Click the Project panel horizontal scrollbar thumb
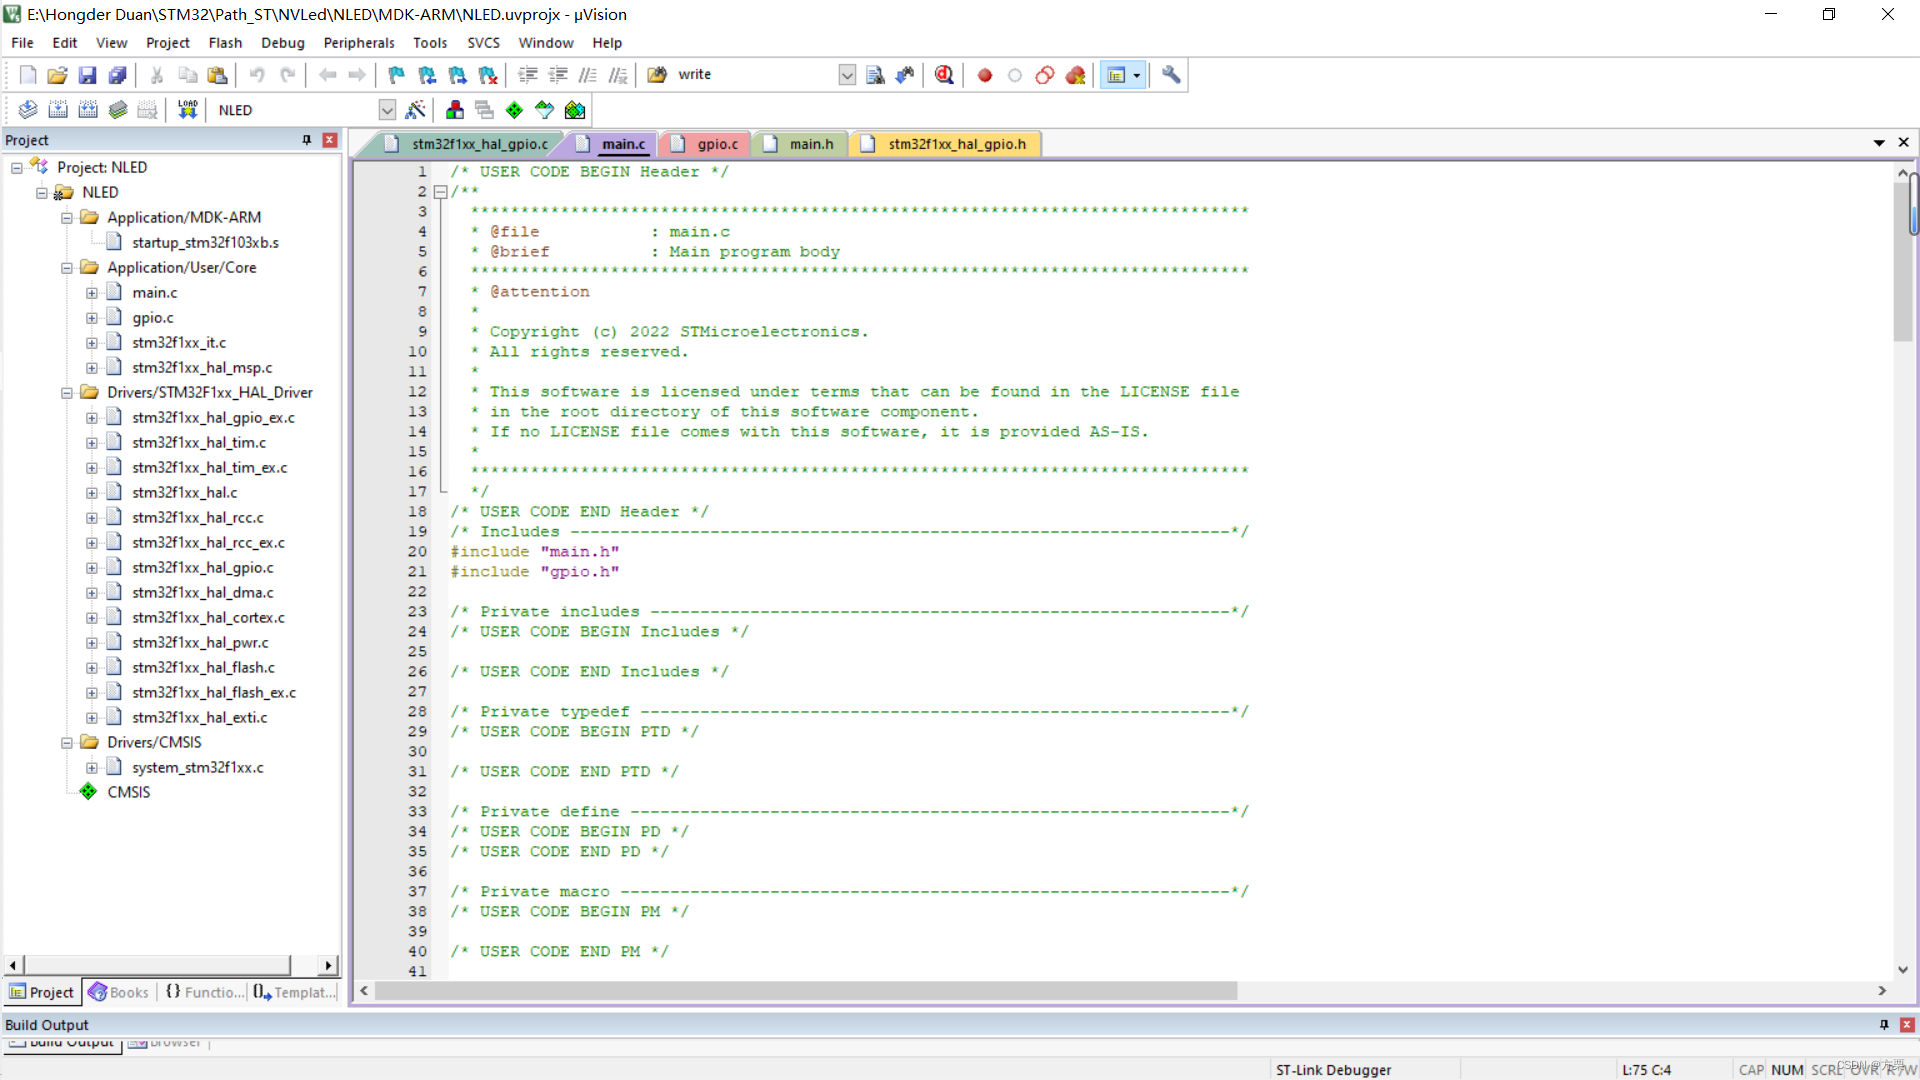 pos(157,965)
